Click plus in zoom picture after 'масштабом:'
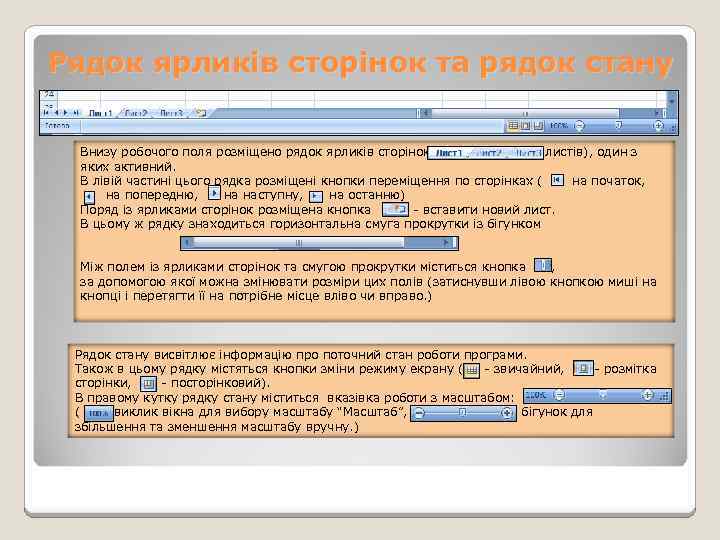 click(x=647, y=395)
